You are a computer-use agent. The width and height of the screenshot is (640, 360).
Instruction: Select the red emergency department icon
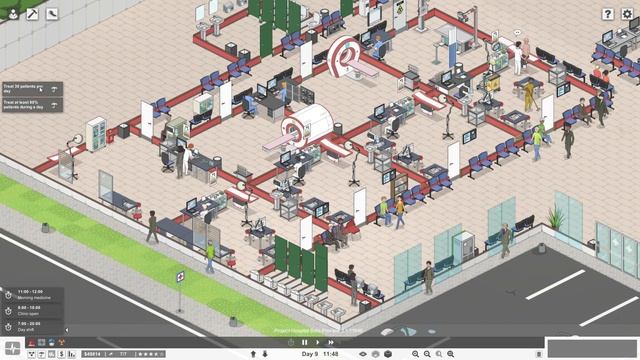click(x=32, y=342)
